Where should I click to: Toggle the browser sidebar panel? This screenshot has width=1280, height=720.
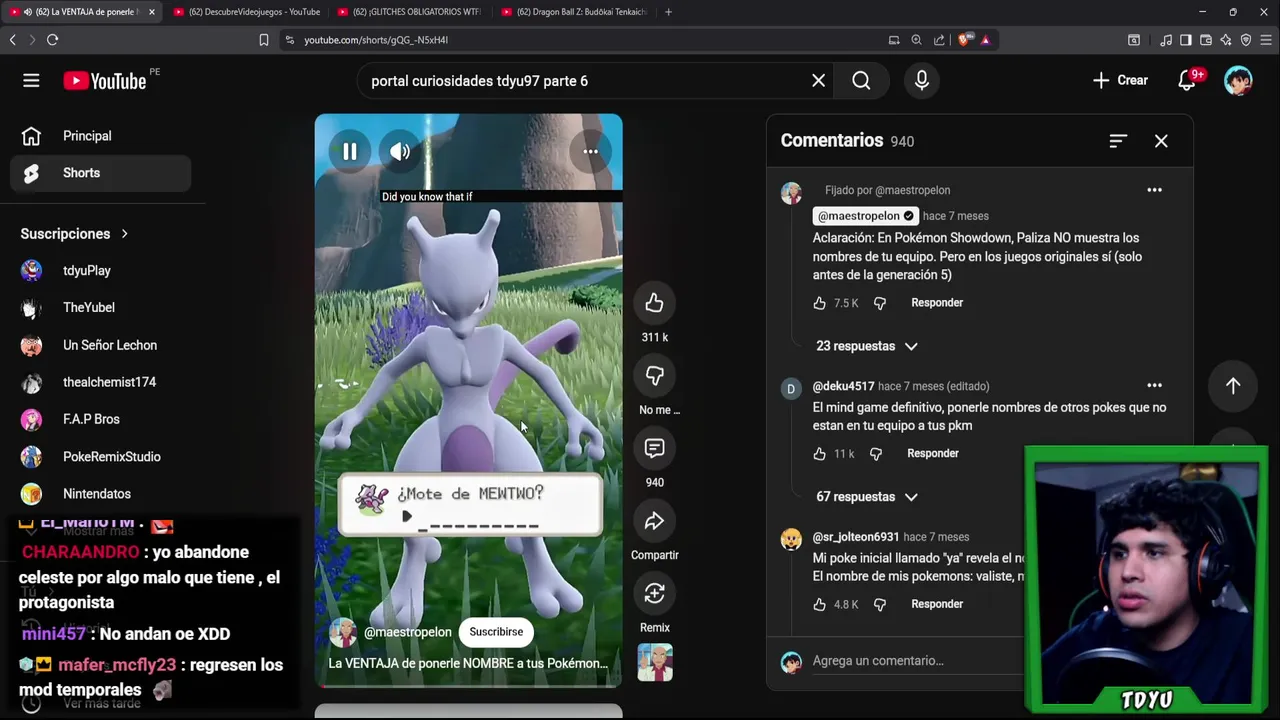pyautogui.click(x=1186, y=40)
